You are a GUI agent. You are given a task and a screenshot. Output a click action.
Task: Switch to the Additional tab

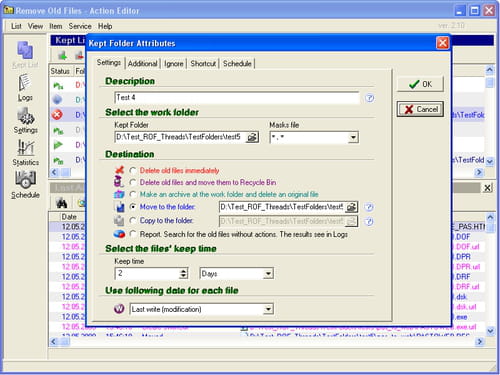[x=143, y=63]
